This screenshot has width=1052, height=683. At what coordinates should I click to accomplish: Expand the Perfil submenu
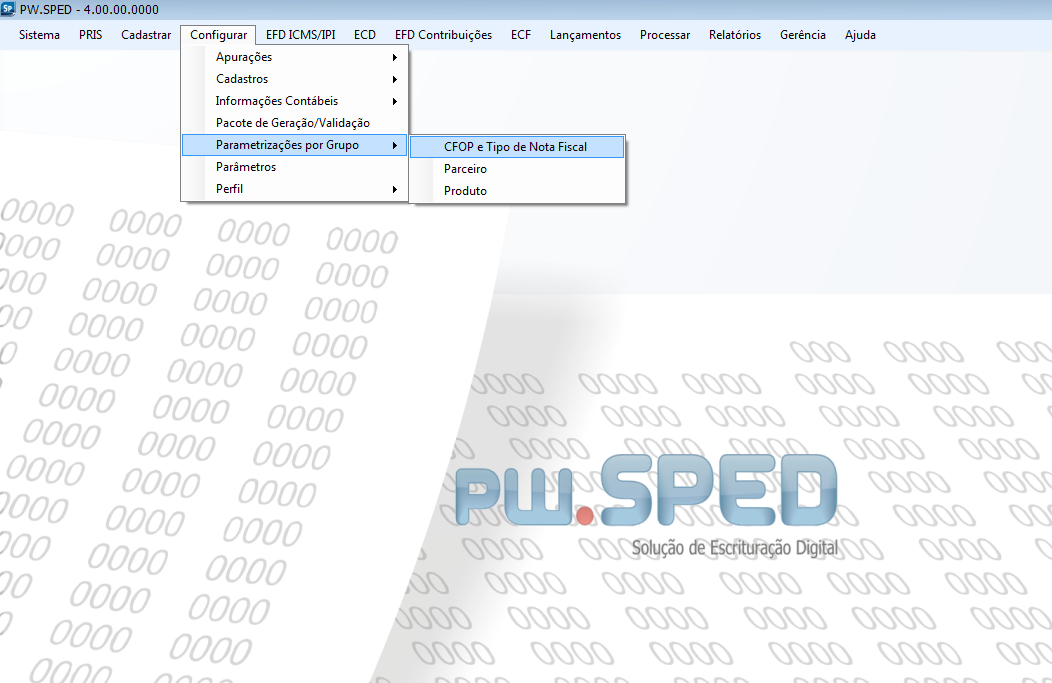(x=295, y=189)
